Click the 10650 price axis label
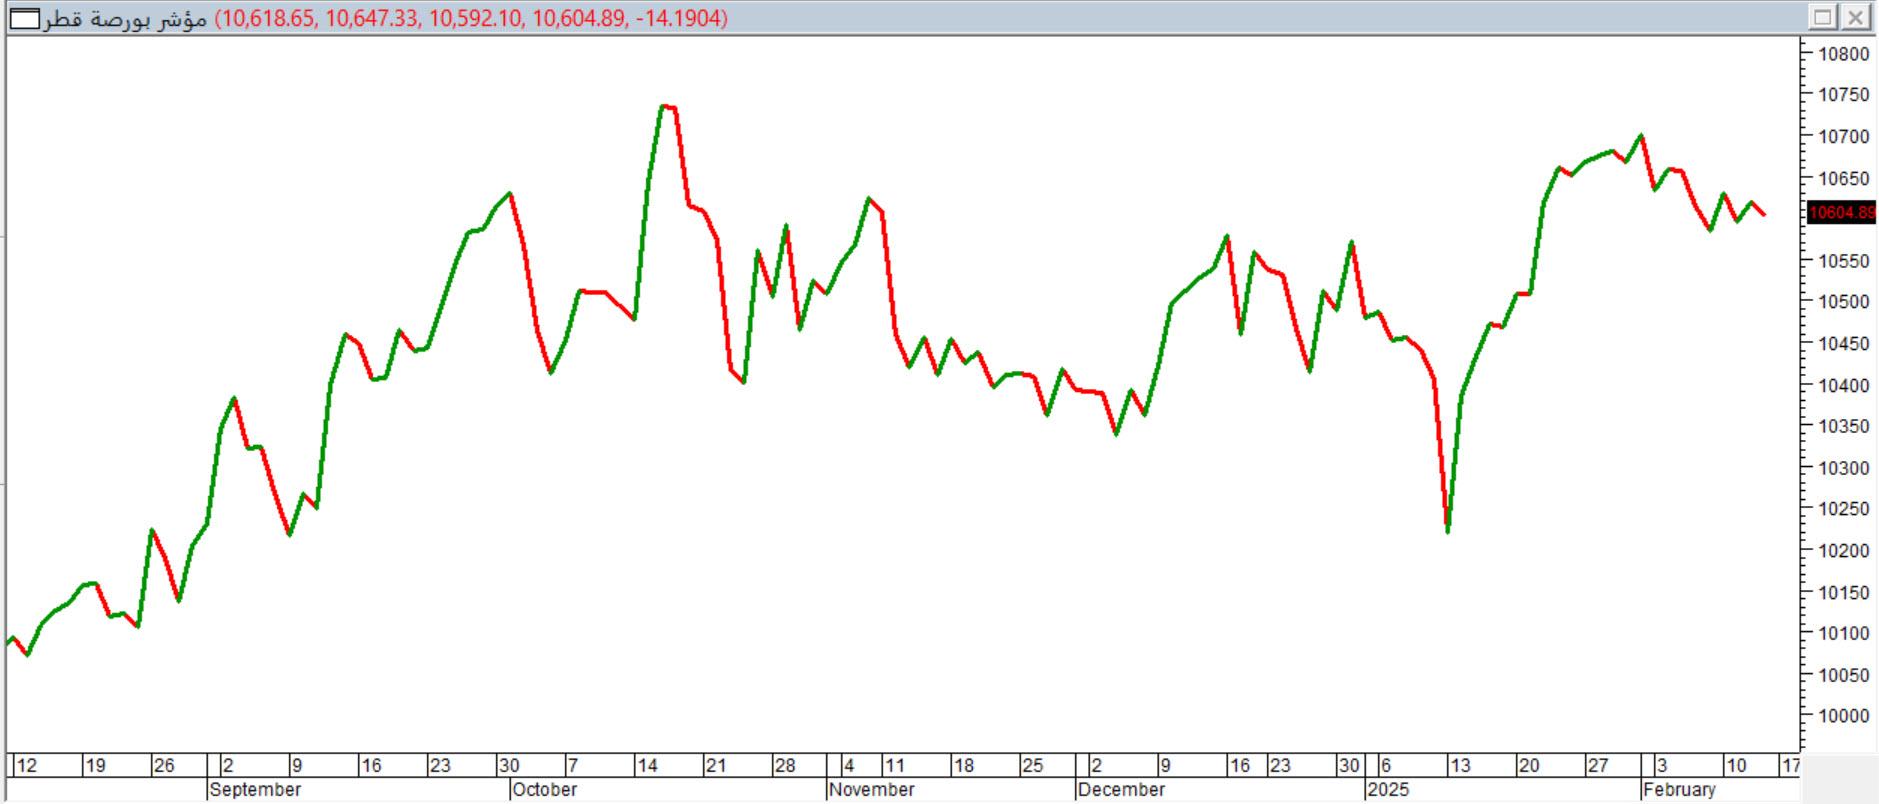 pyautogui.click(x=1843, y=178)
